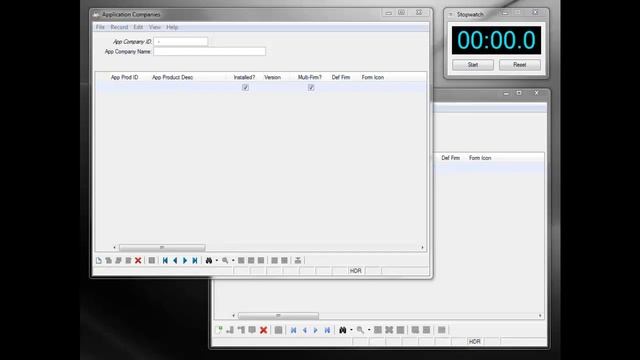Click the App Product Desc column header
The image size is (640, 360).
[x=172, y=77]
